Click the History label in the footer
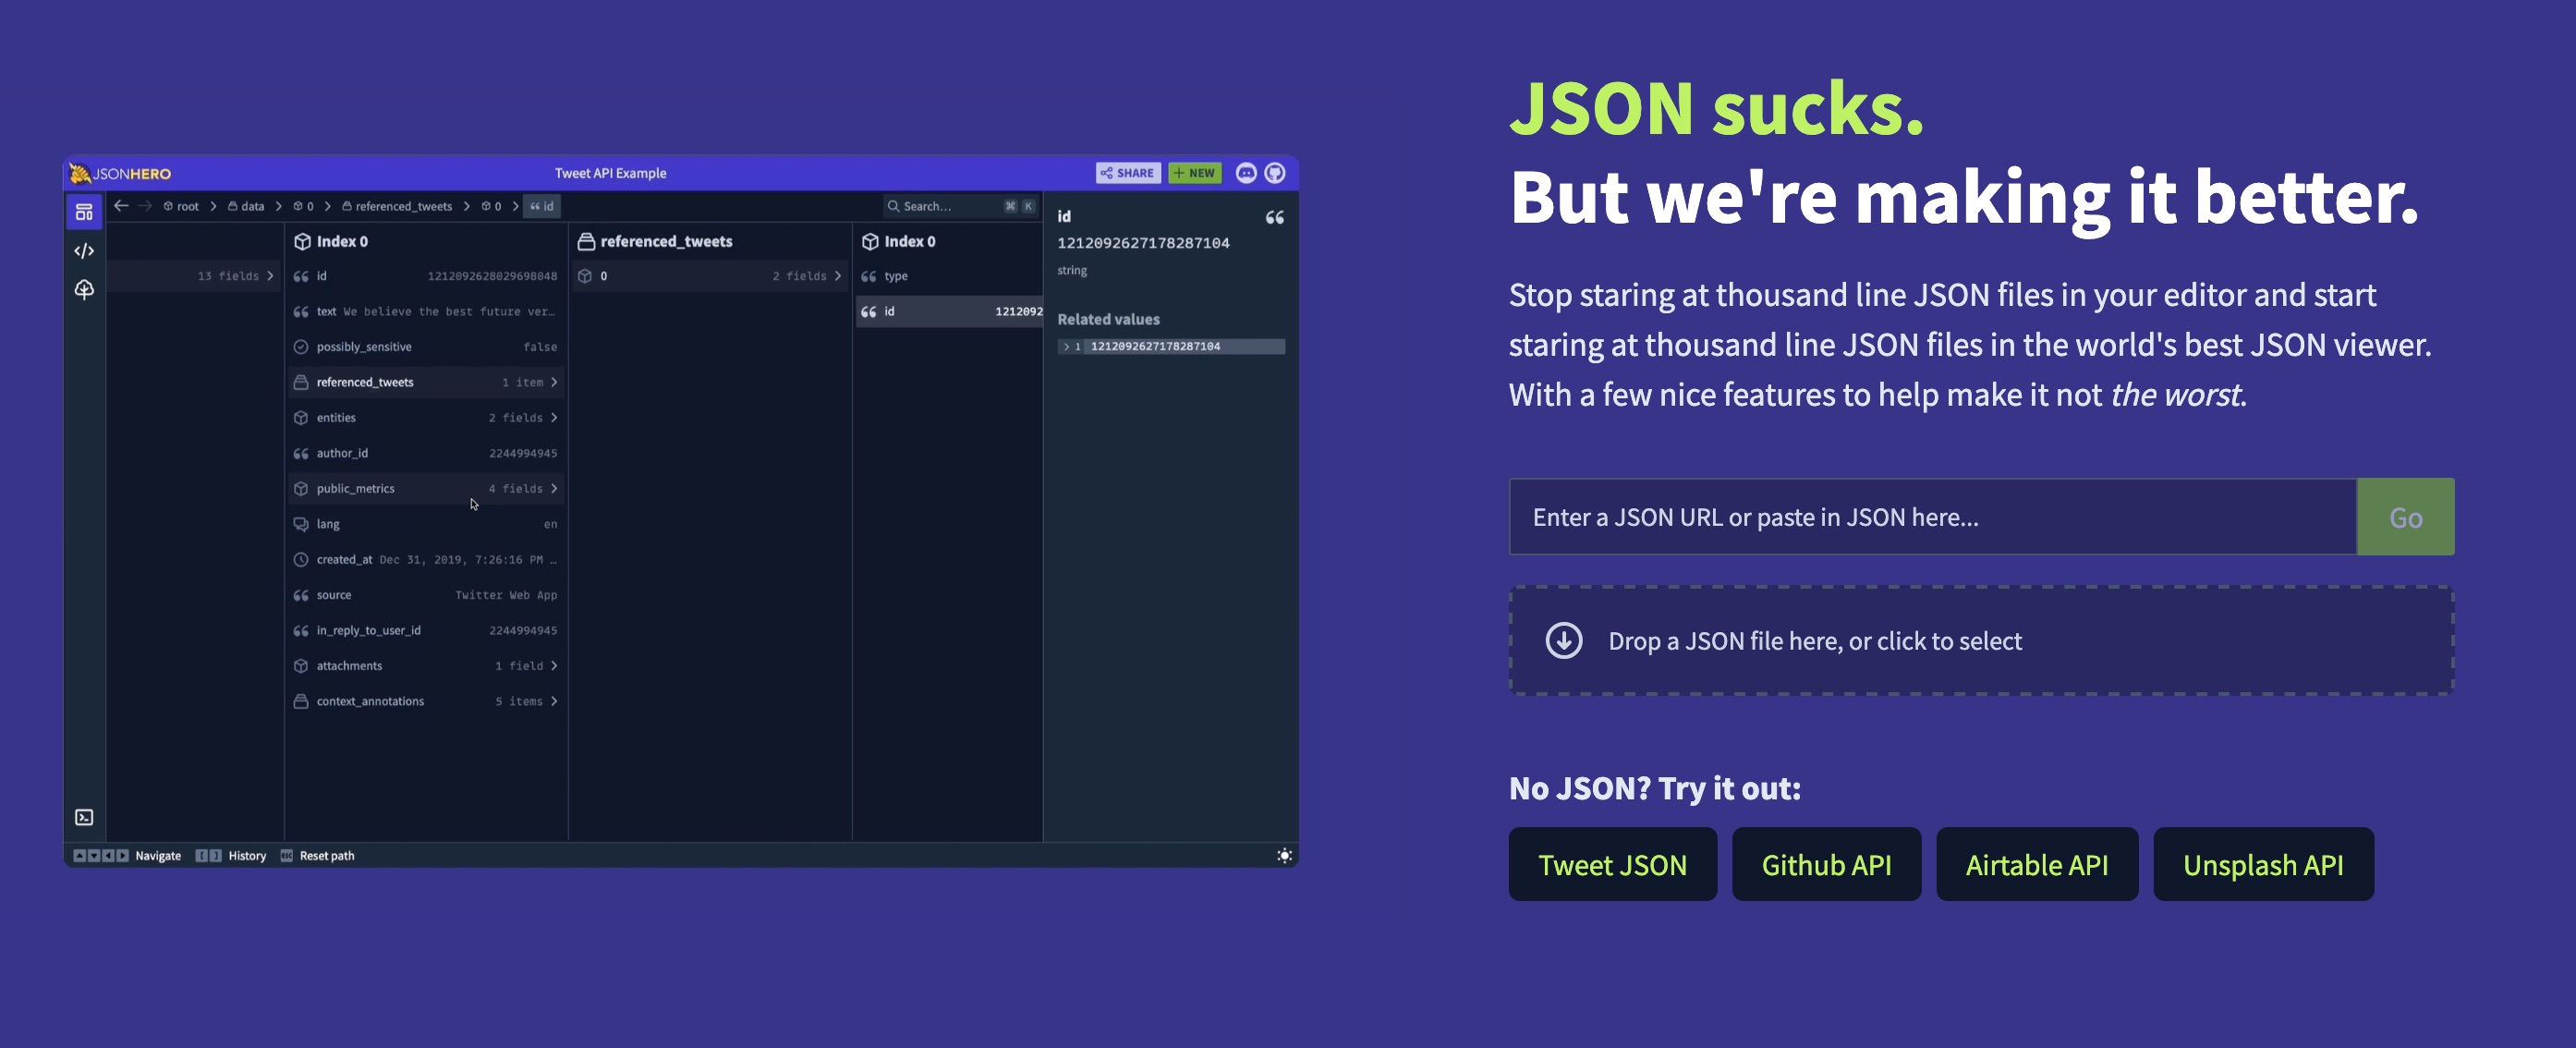This screenshot has width=2576, height=1048. [247, 856]
